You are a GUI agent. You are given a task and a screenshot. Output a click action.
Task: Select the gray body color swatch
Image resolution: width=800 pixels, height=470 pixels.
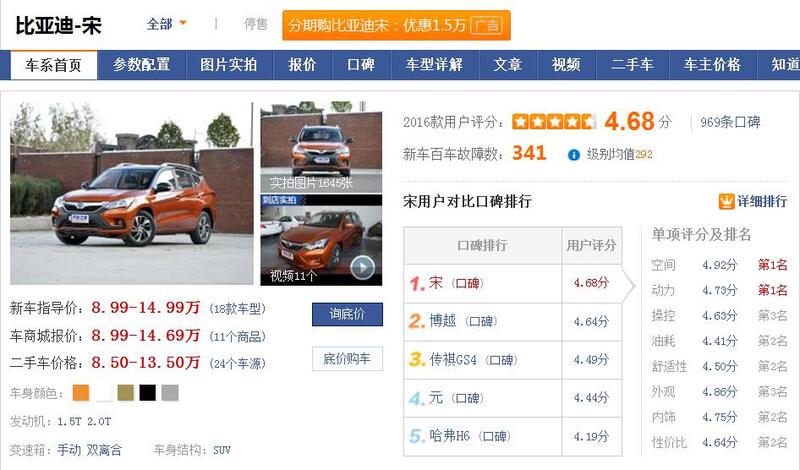[170, 393]
